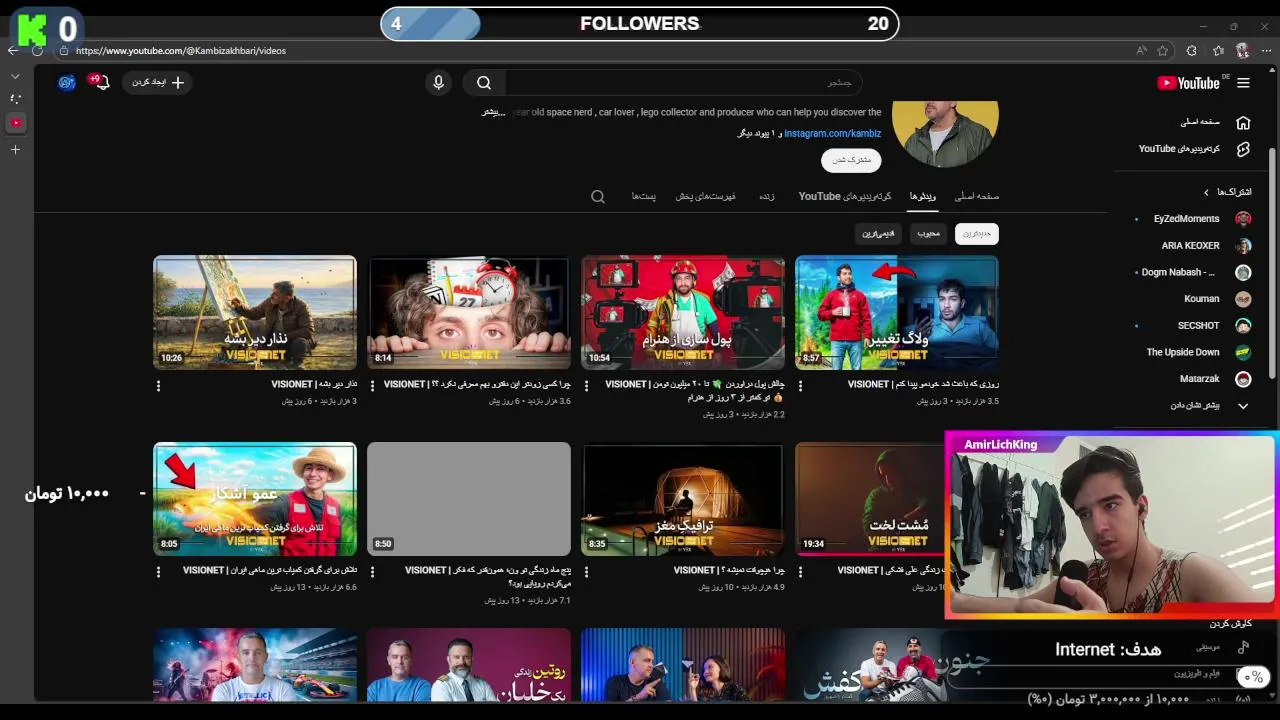1280x720 pixels.
Task: Open the Home icon in YouTube sidebar
Action: click(x=1243, y=122)
